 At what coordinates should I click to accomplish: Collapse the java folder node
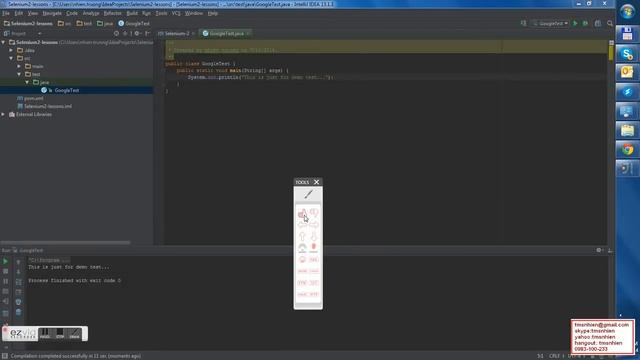coord(27,82)
